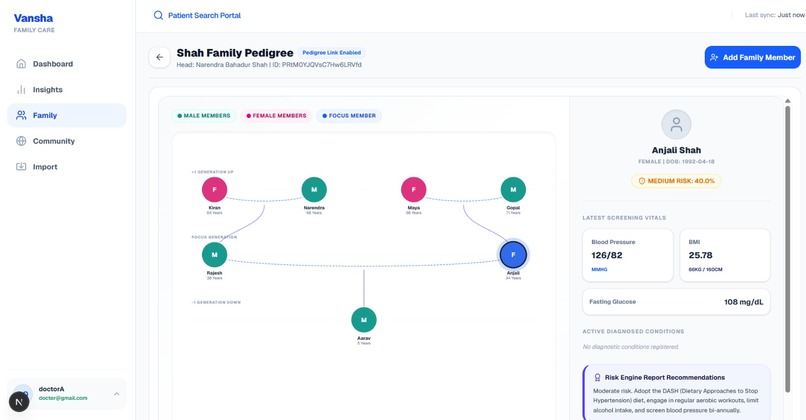The image size is (806, 420).
Task: Click the Vansha Family Care logo
Action: [34, 23]
